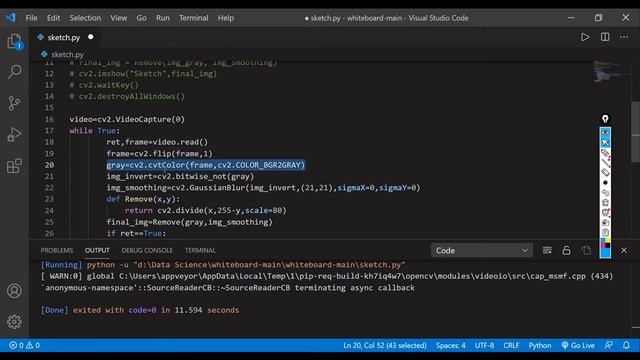Screen dimensions: 640x360
Task: Open the Go menu
Action: [141, 18]
